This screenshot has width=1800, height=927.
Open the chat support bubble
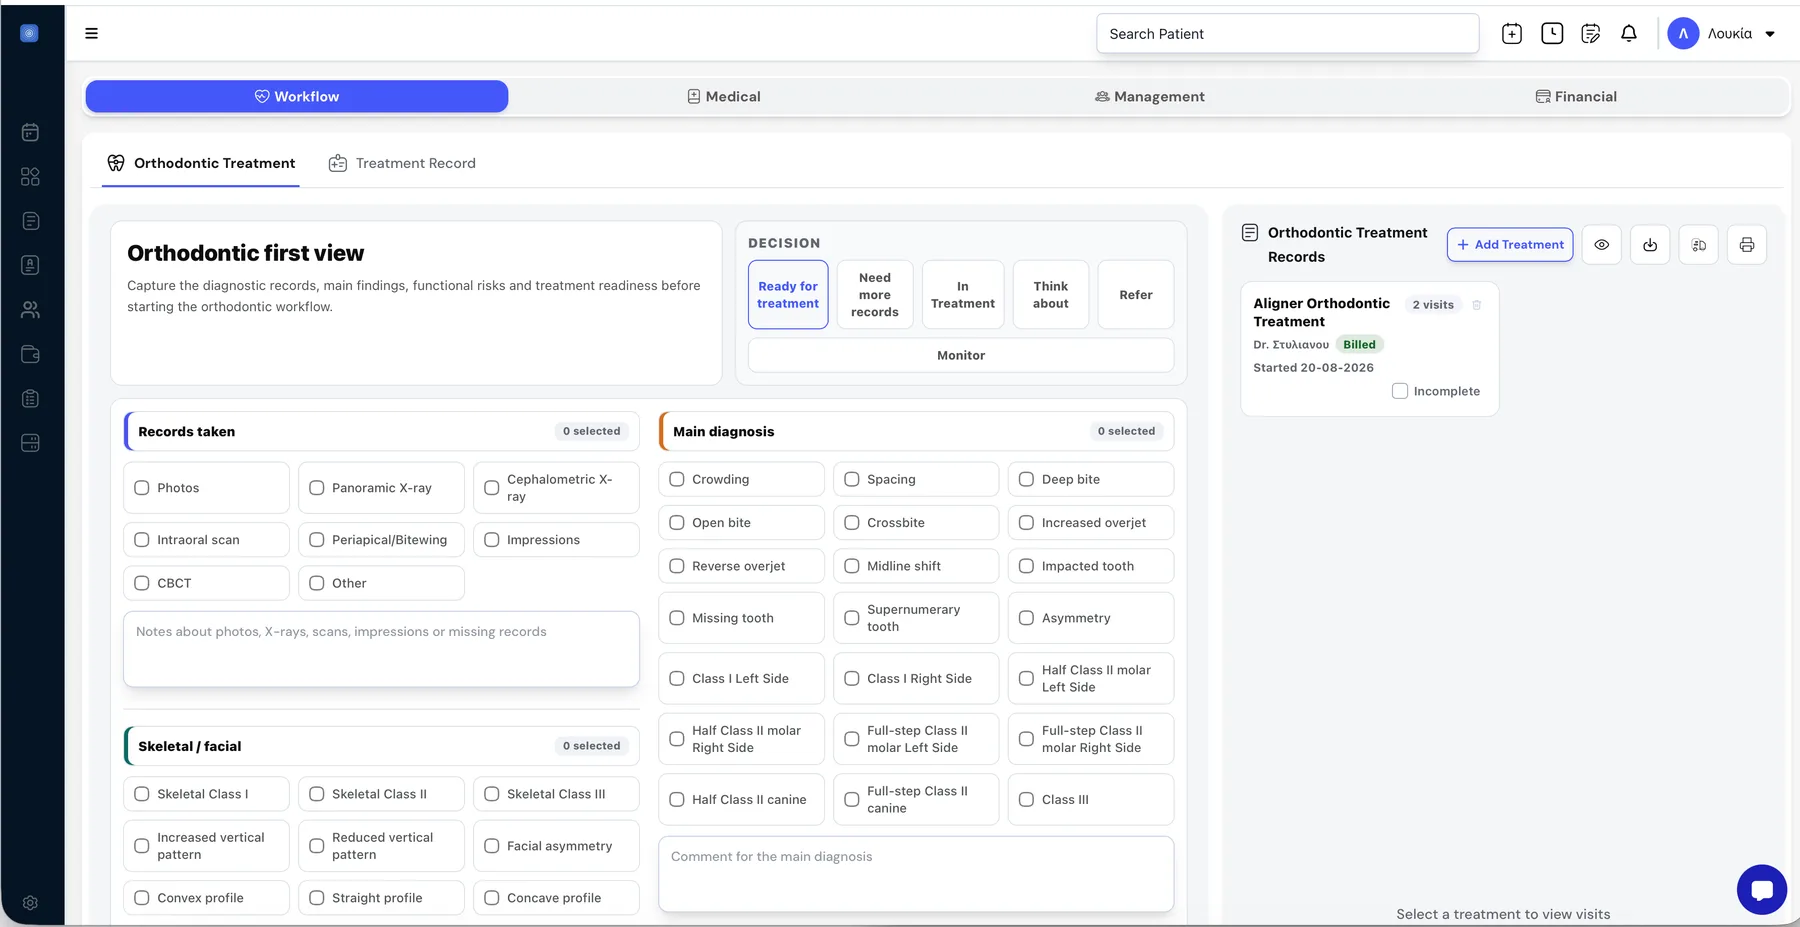click(1762, 889)
